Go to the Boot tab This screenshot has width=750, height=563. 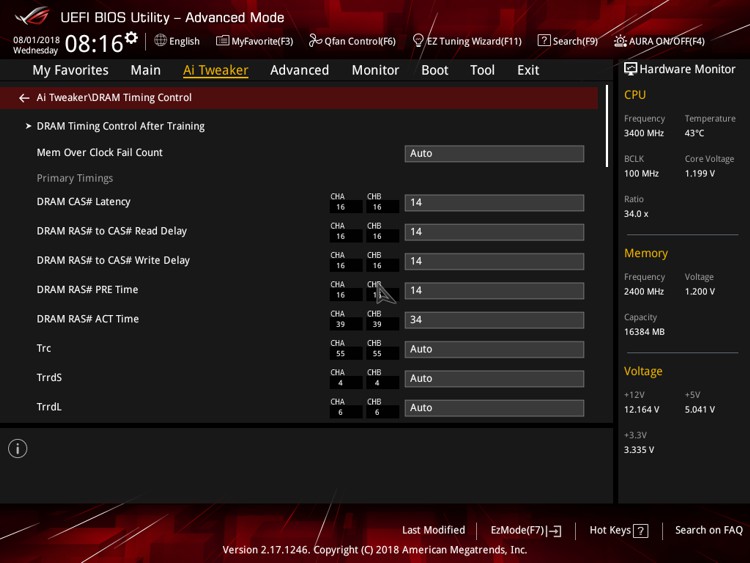[x=434, y=70]
